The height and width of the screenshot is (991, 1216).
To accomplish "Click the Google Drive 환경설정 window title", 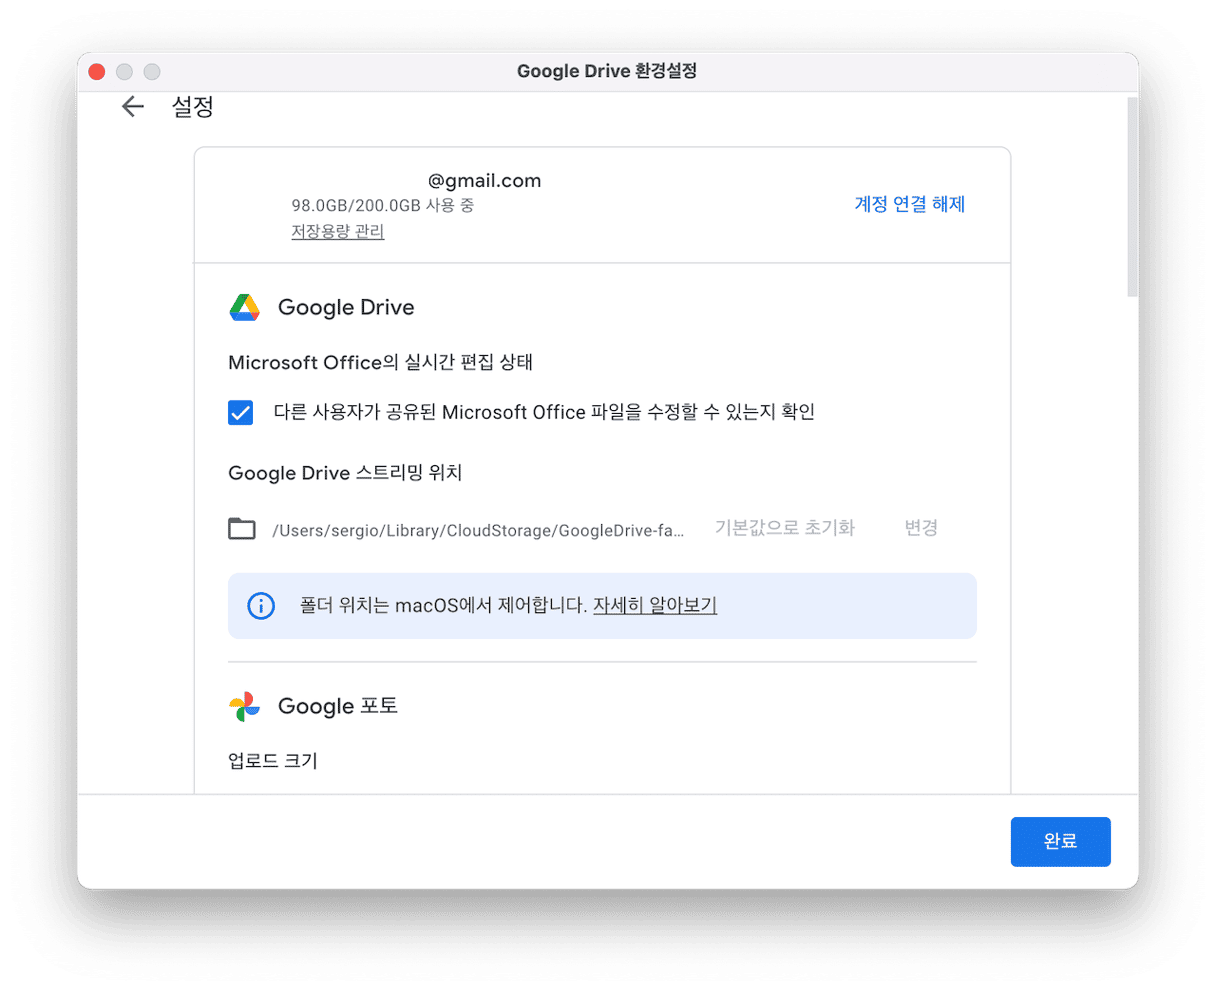I will click(x=607, y=72).
